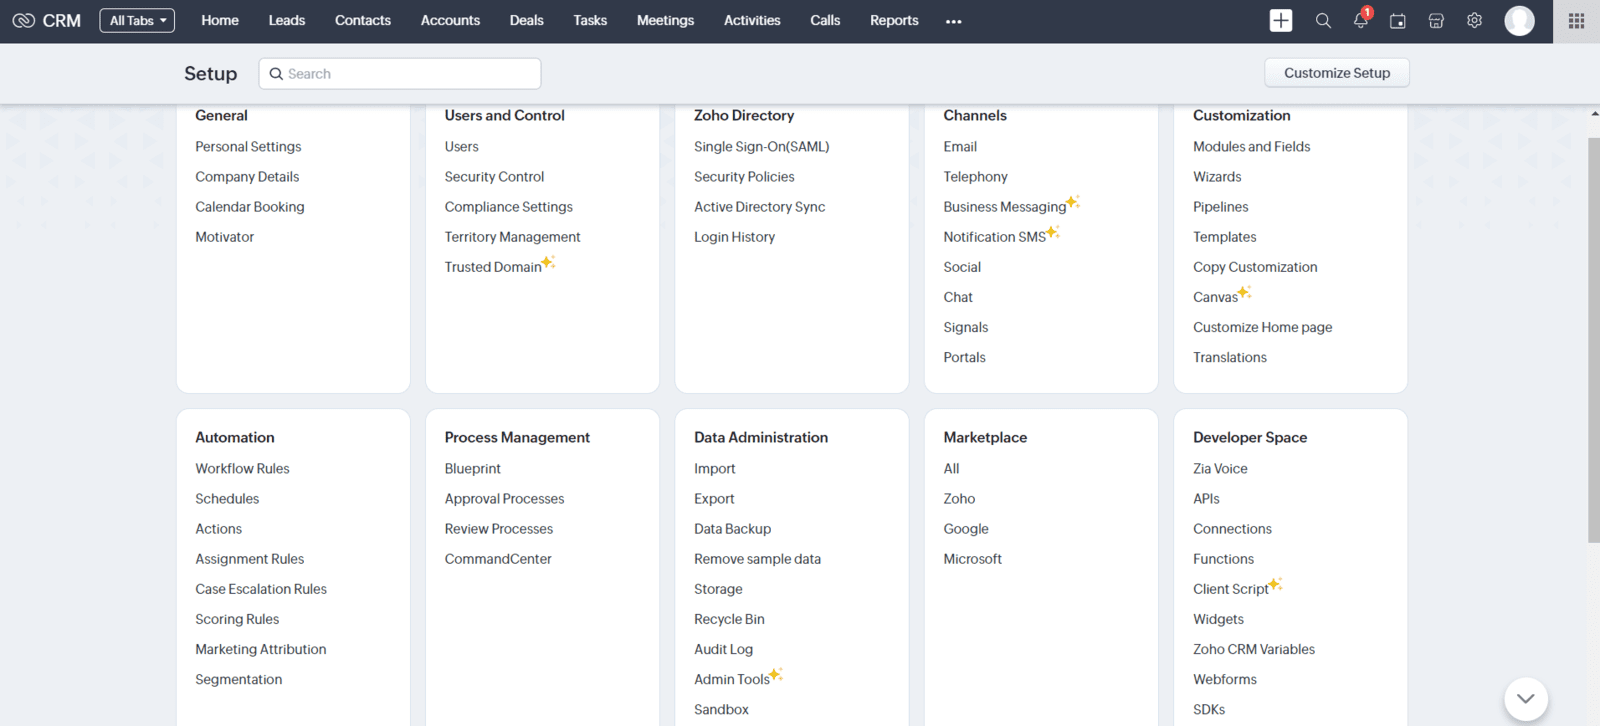Image resolution: width=1600 pixels, height=726 pixels.
Task: Click the setup gear icon
Action: click(x=1474, y=20)
